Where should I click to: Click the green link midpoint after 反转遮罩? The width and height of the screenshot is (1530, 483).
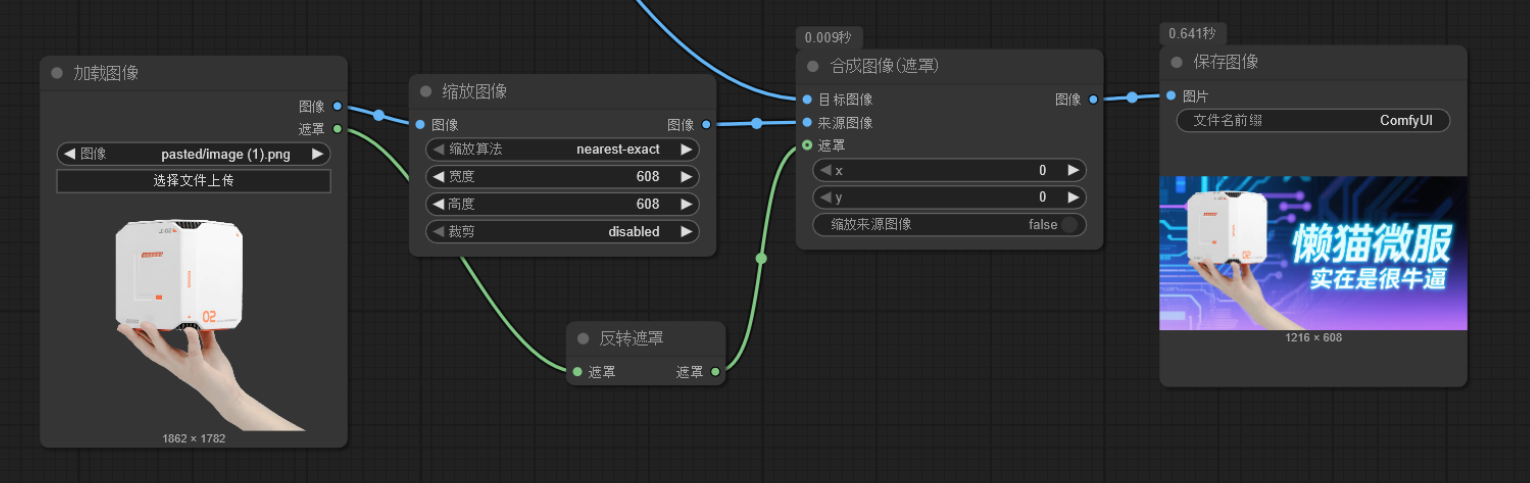click(x=761, y=259)
